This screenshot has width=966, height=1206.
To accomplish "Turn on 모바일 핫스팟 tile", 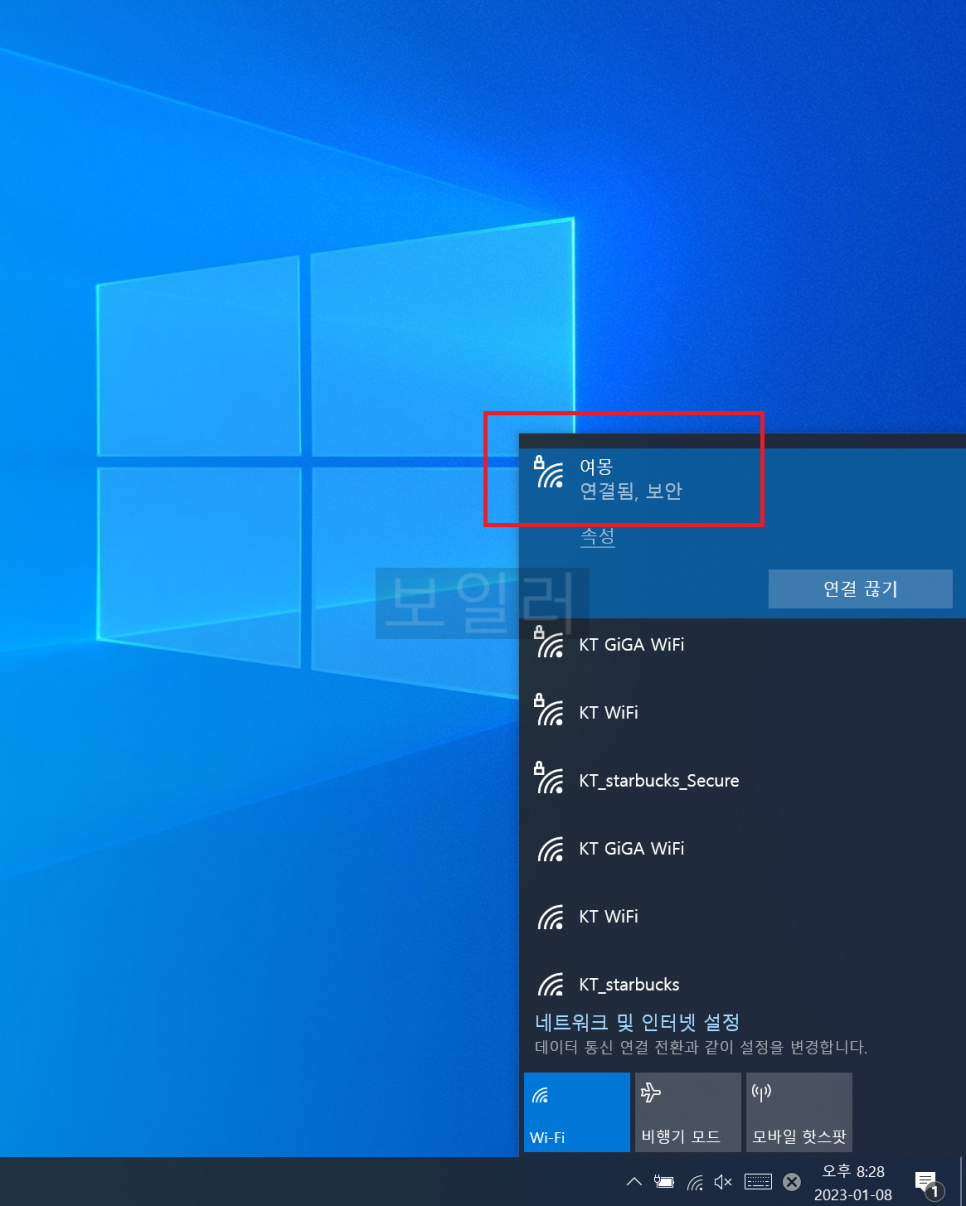I will (798, 1111).
